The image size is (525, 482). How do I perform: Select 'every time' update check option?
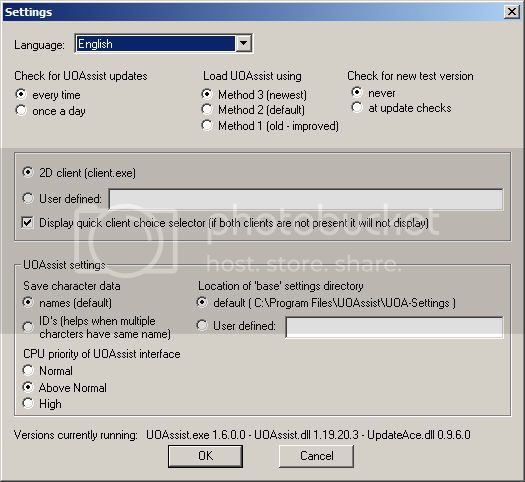click(21, 94)
